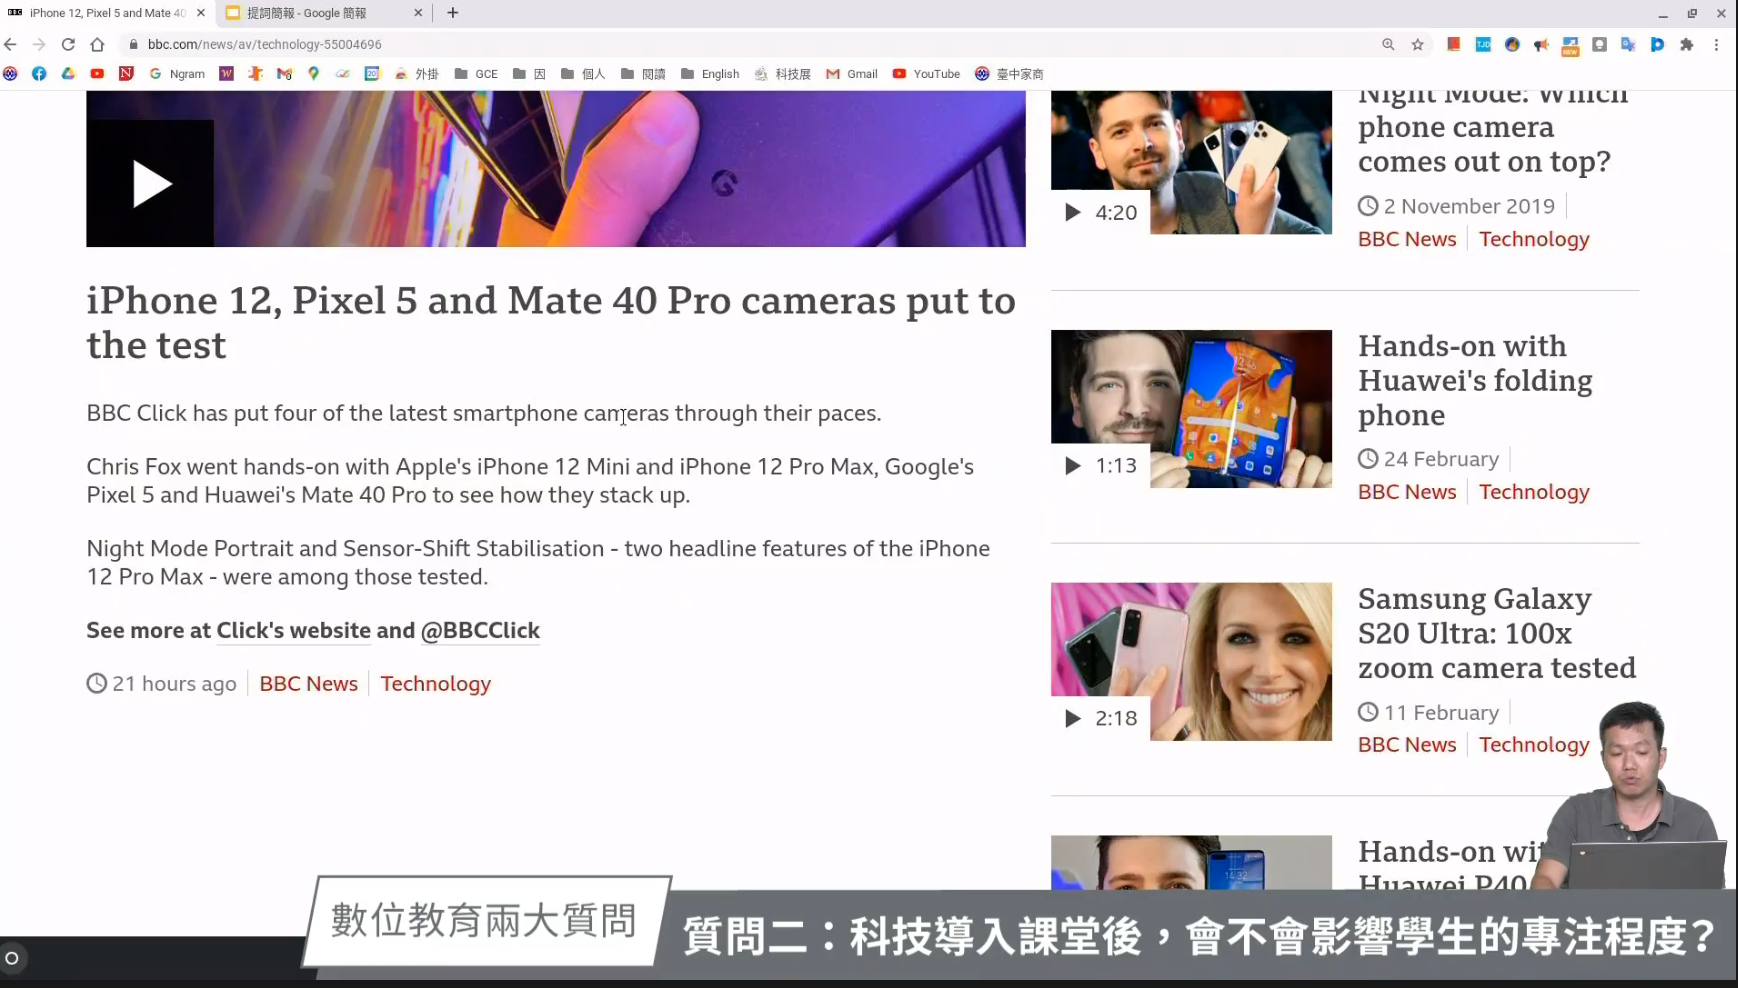Open Night Mode phone camera headline
This screenshot has width=1738, height=988.
[x=1493, y=134]
